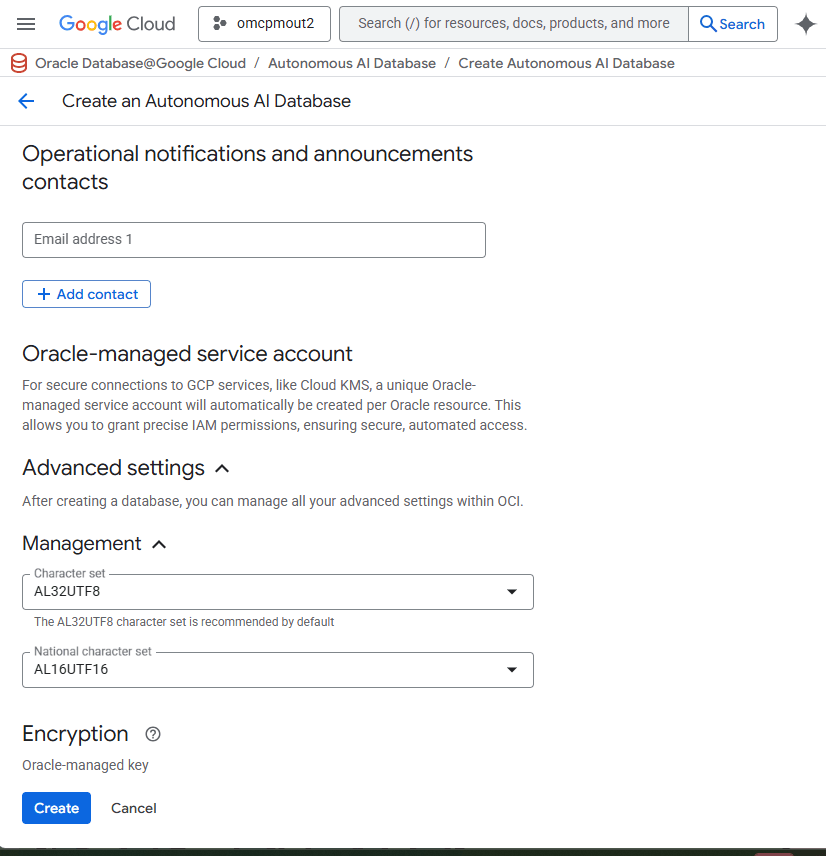
Task: Open the Oracle Database@Google Cloud breadcrumb link
Action: pyautogui.click(x=138, y=62)
